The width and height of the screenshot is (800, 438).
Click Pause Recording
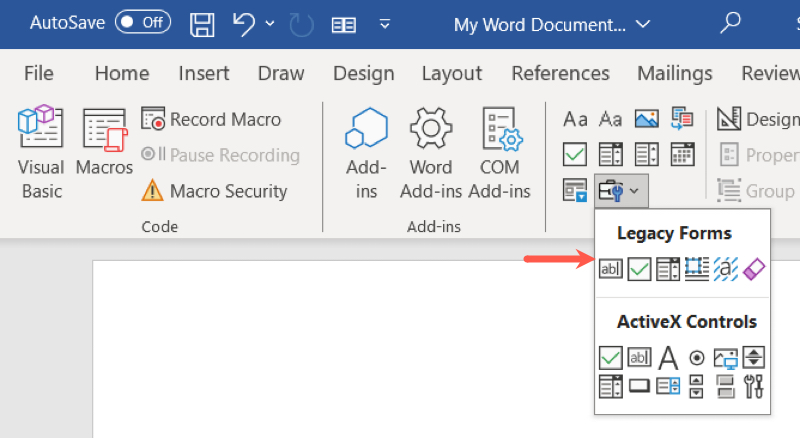click(x=220, y=155)
